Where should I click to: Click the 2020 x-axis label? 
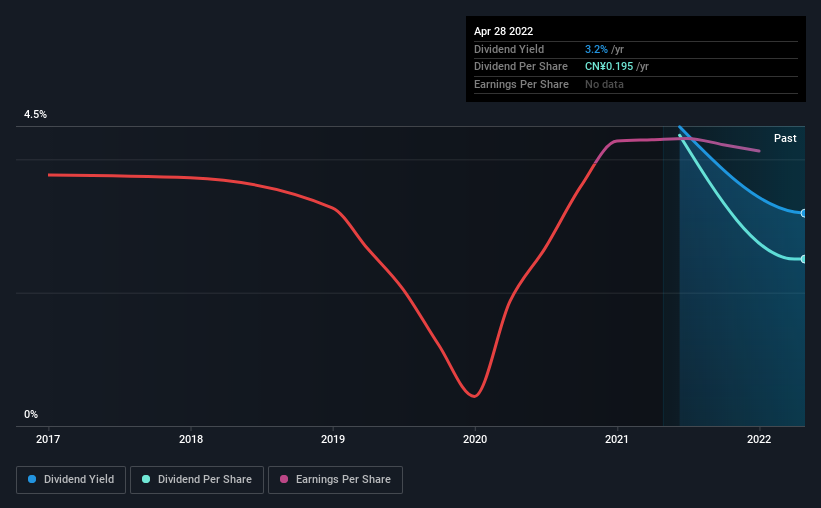pyautogui.click(x=475, y=439)
